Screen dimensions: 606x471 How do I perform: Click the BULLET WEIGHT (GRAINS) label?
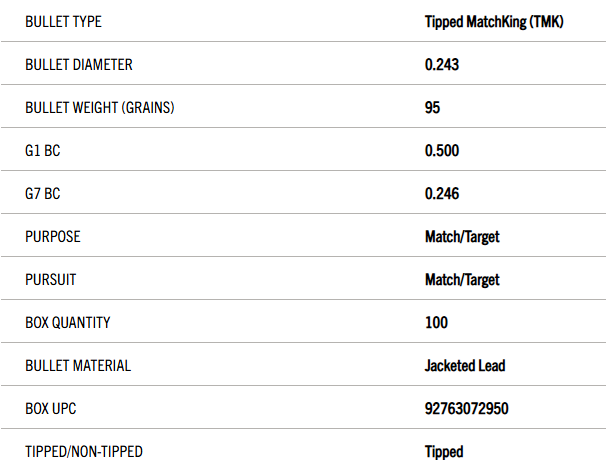[x=100, y=108]
